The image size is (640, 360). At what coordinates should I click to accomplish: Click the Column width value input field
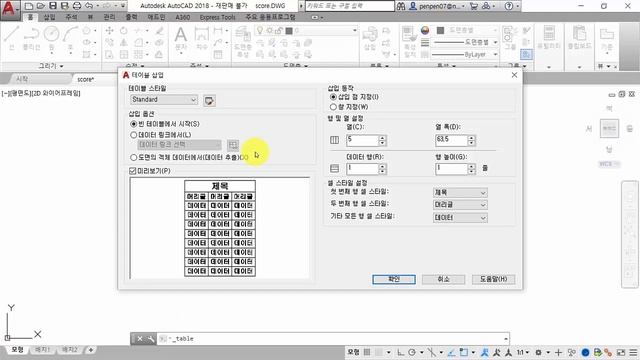(x=451, y=140)
